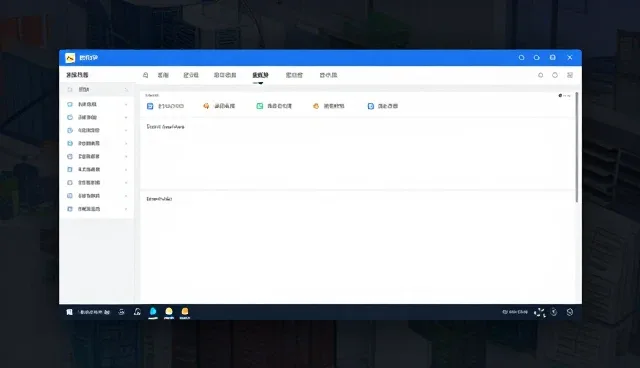
Task: Click the headset-shaped icon on the taskbar
Action: point(137,312)
